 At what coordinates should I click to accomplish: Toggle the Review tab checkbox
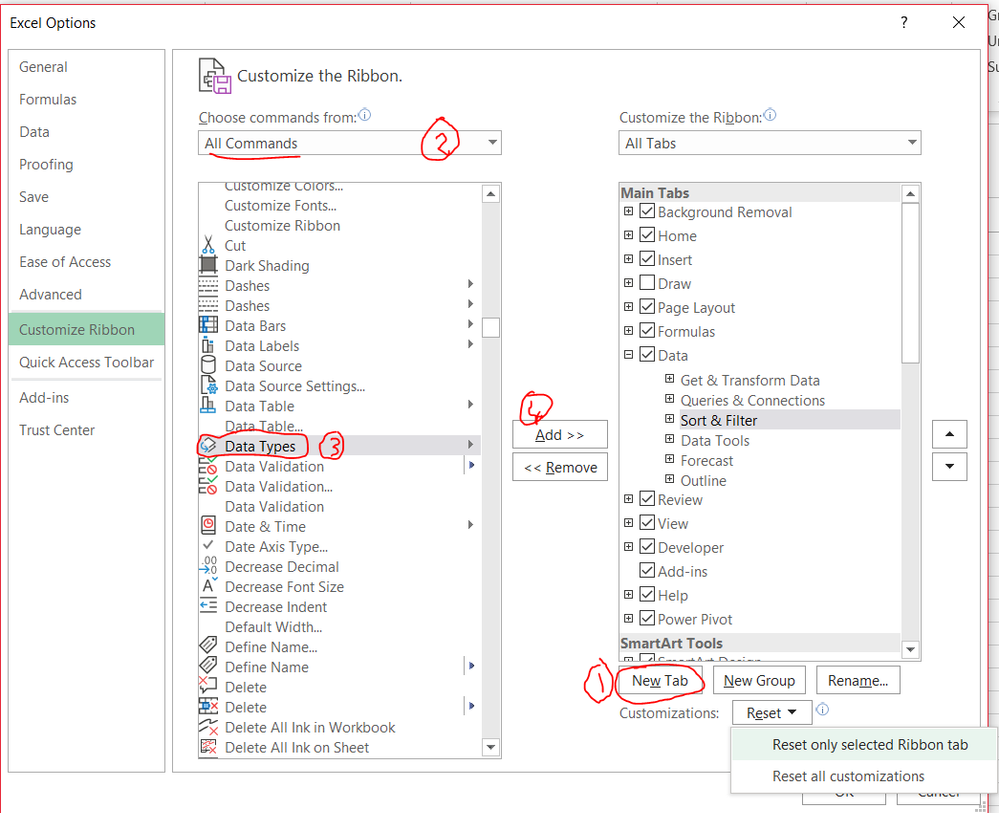tap(647, 499)
